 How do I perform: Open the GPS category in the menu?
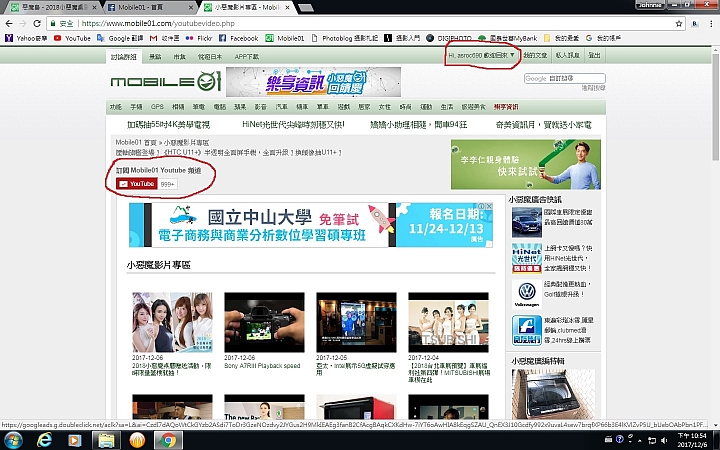coord(157,107)
